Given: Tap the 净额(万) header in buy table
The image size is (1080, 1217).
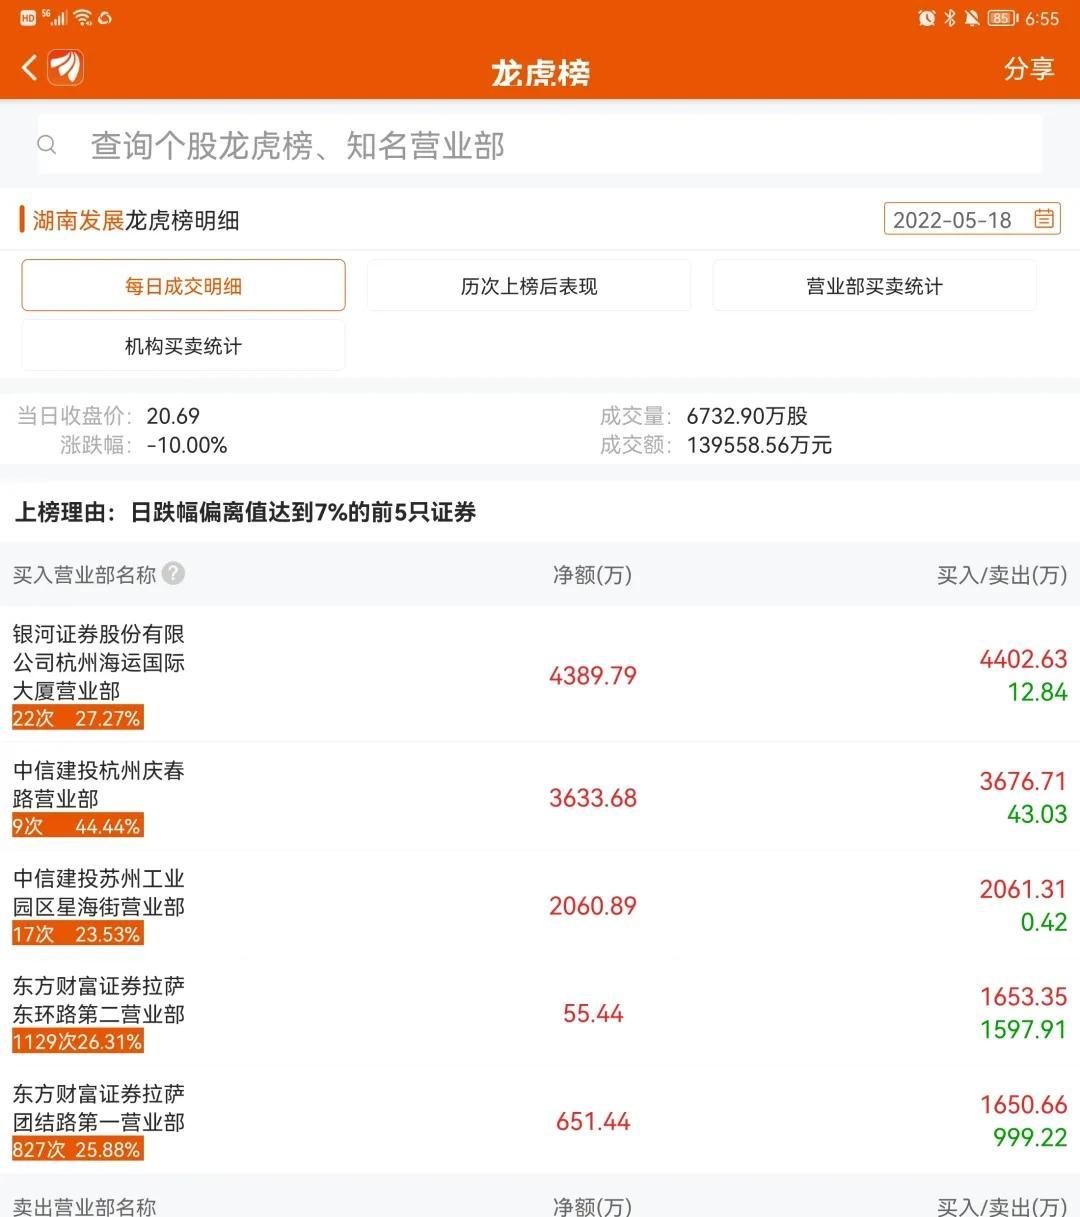Looking at the screenshot, I should pos(593,574).
